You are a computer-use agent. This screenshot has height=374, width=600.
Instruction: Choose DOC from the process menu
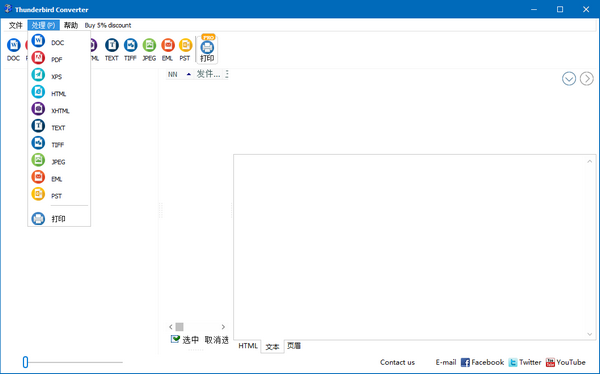[59, 41]
